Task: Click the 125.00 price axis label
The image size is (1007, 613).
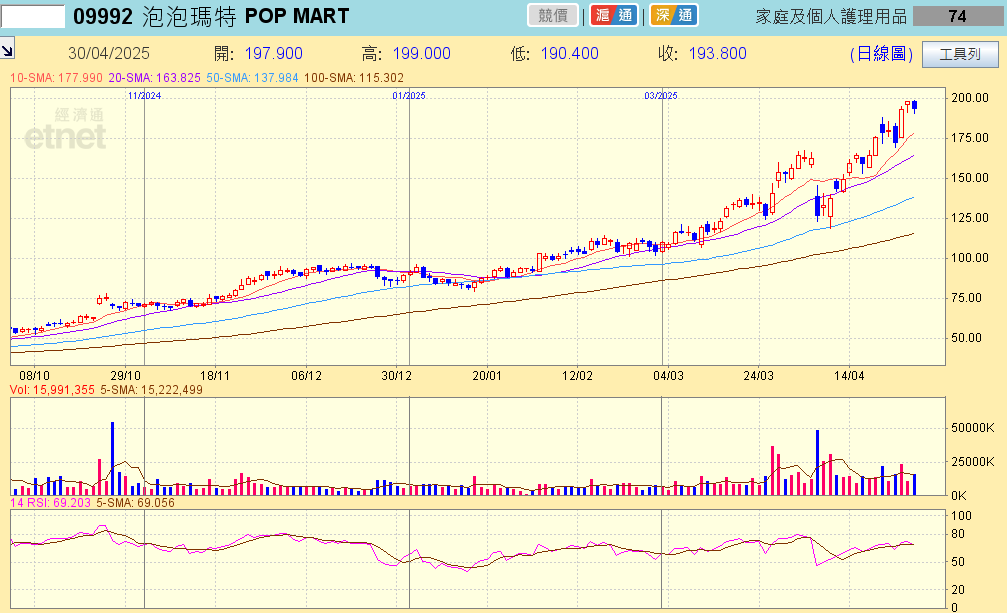Action: [970, 218]
